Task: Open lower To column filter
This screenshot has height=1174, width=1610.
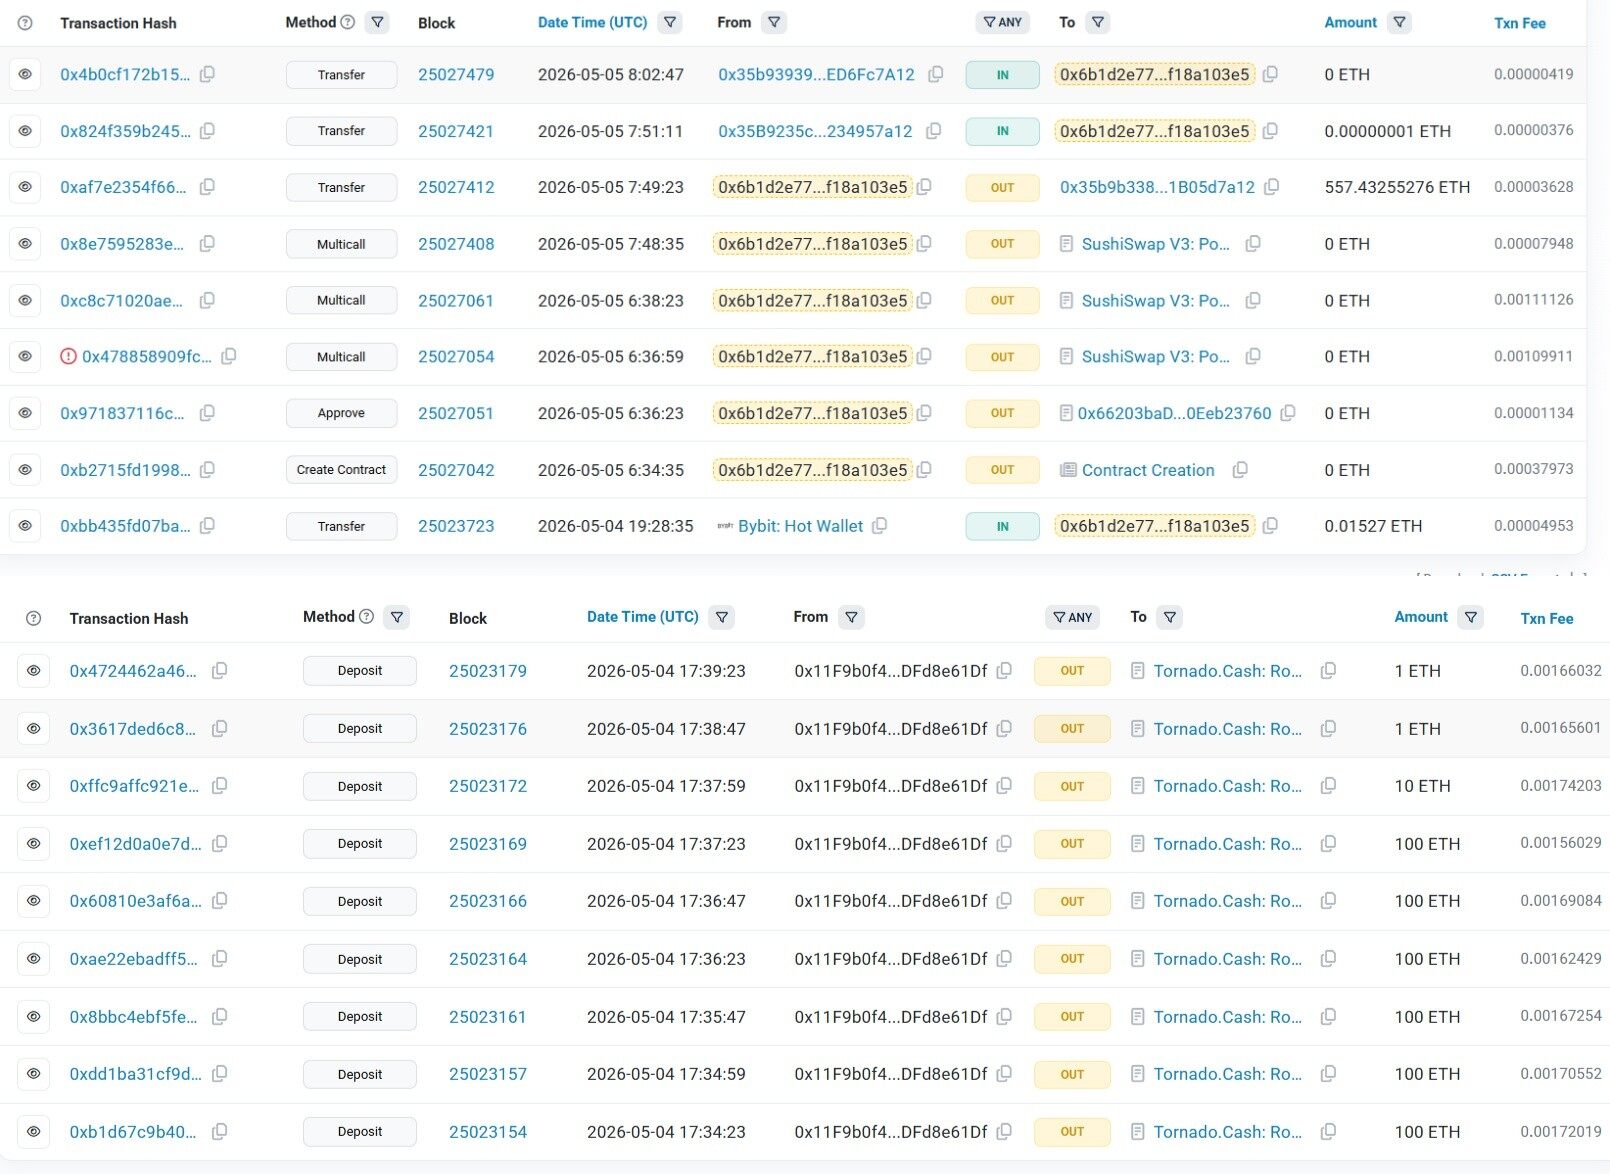Action: [1170, 617]
